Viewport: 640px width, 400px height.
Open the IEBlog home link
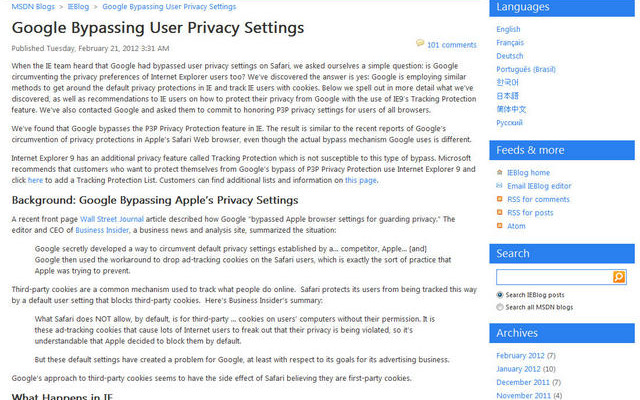tap(528, 173)
